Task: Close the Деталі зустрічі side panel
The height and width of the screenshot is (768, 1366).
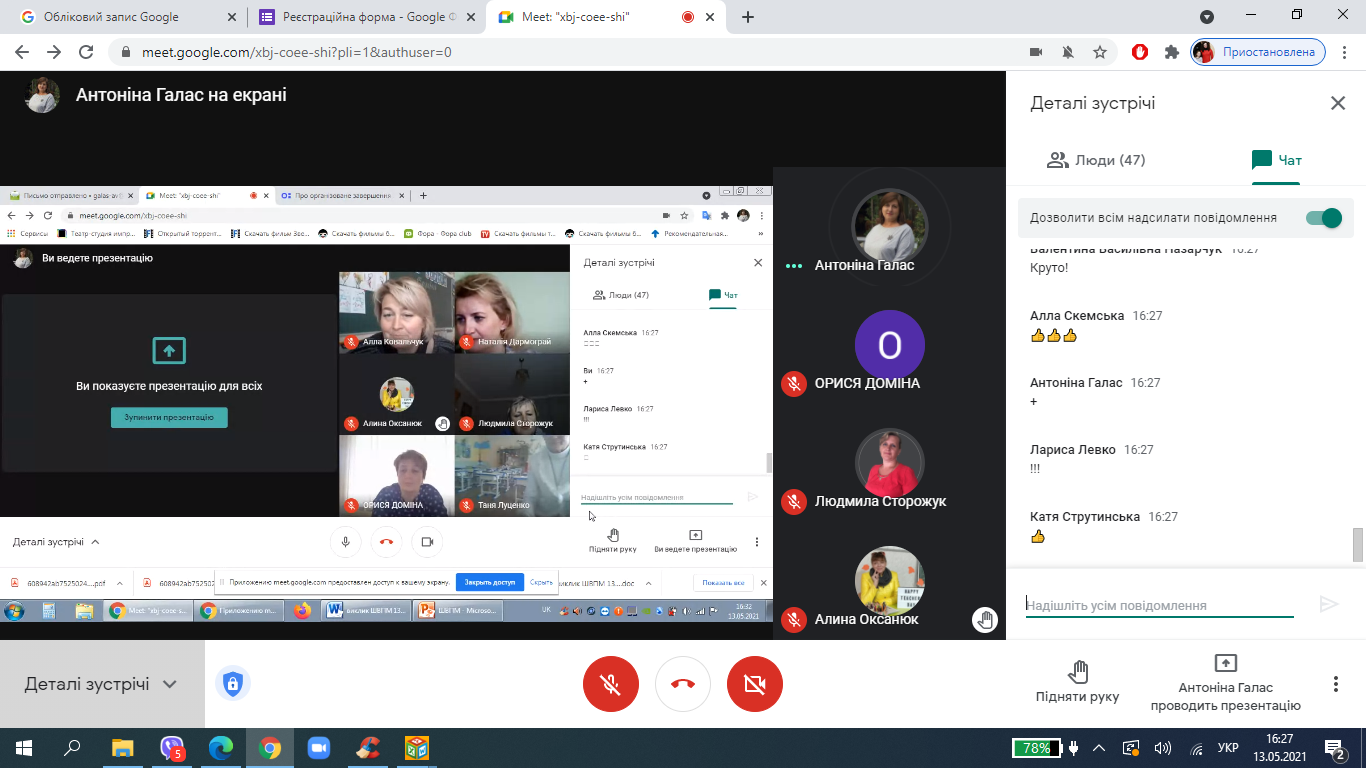Action: [1338, 103]
